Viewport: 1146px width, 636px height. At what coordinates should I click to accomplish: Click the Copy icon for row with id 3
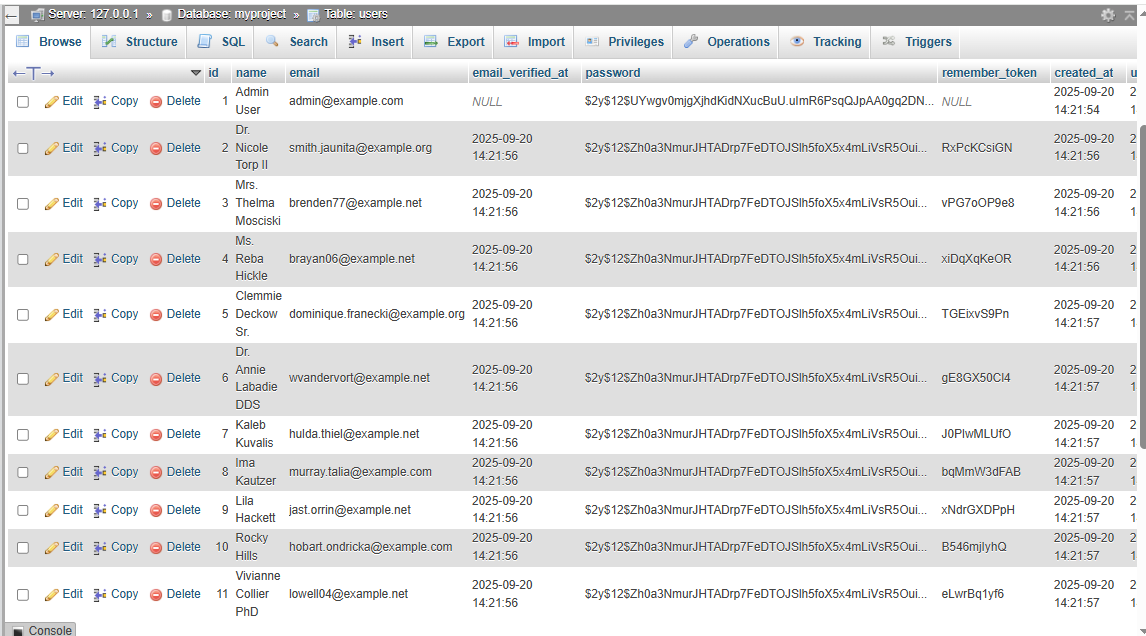point(101,203)
